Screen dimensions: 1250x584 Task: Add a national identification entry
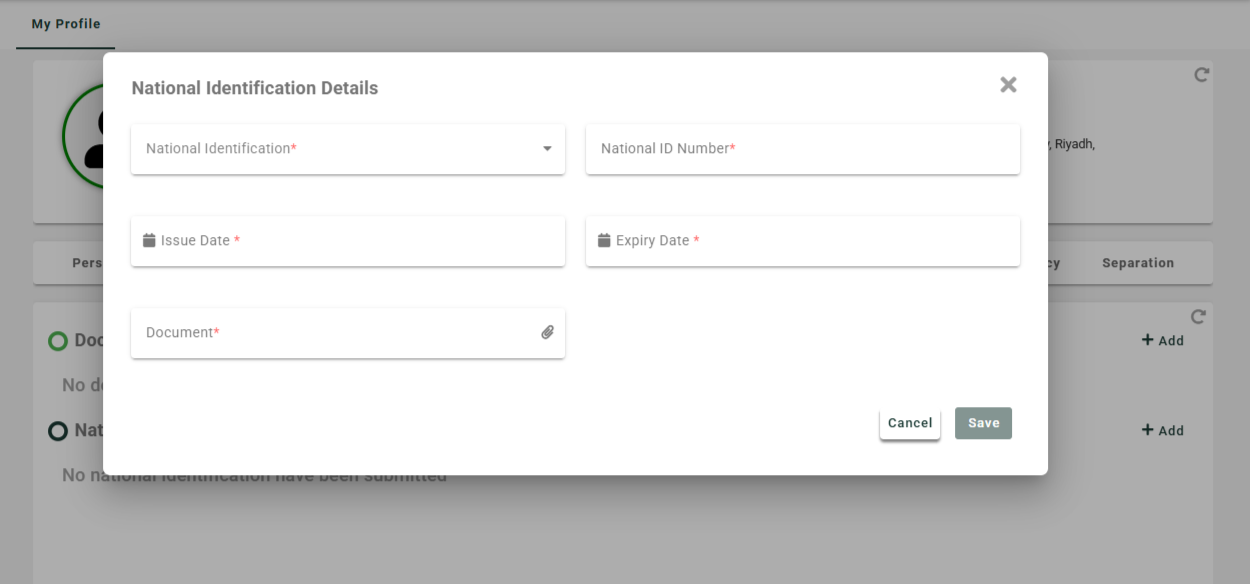pyautogui.click(x=1163, y=430)
